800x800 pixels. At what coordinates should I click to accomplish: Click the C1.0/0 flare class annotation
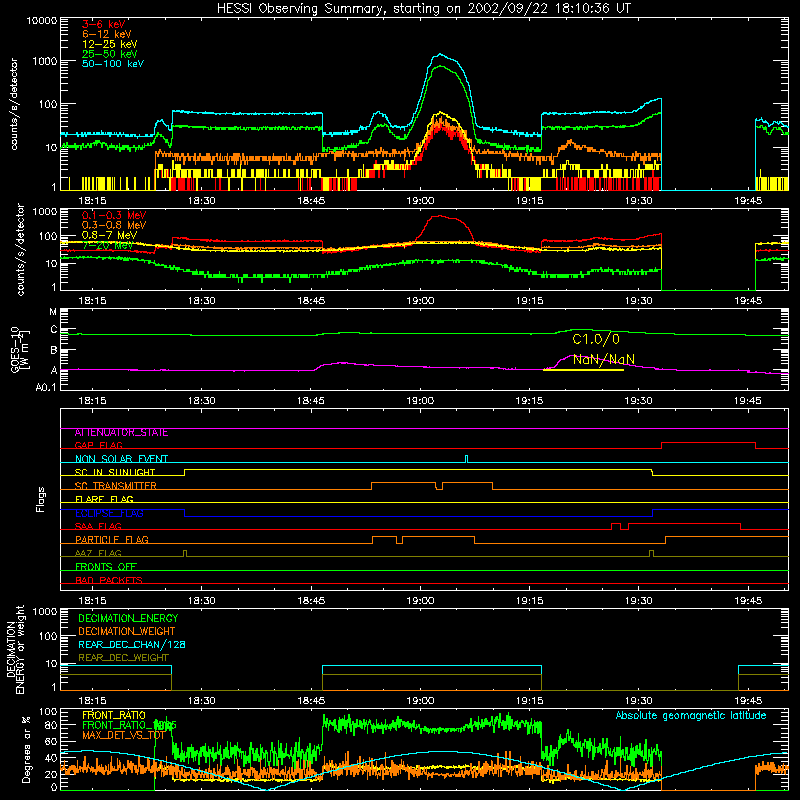point(596,339)
